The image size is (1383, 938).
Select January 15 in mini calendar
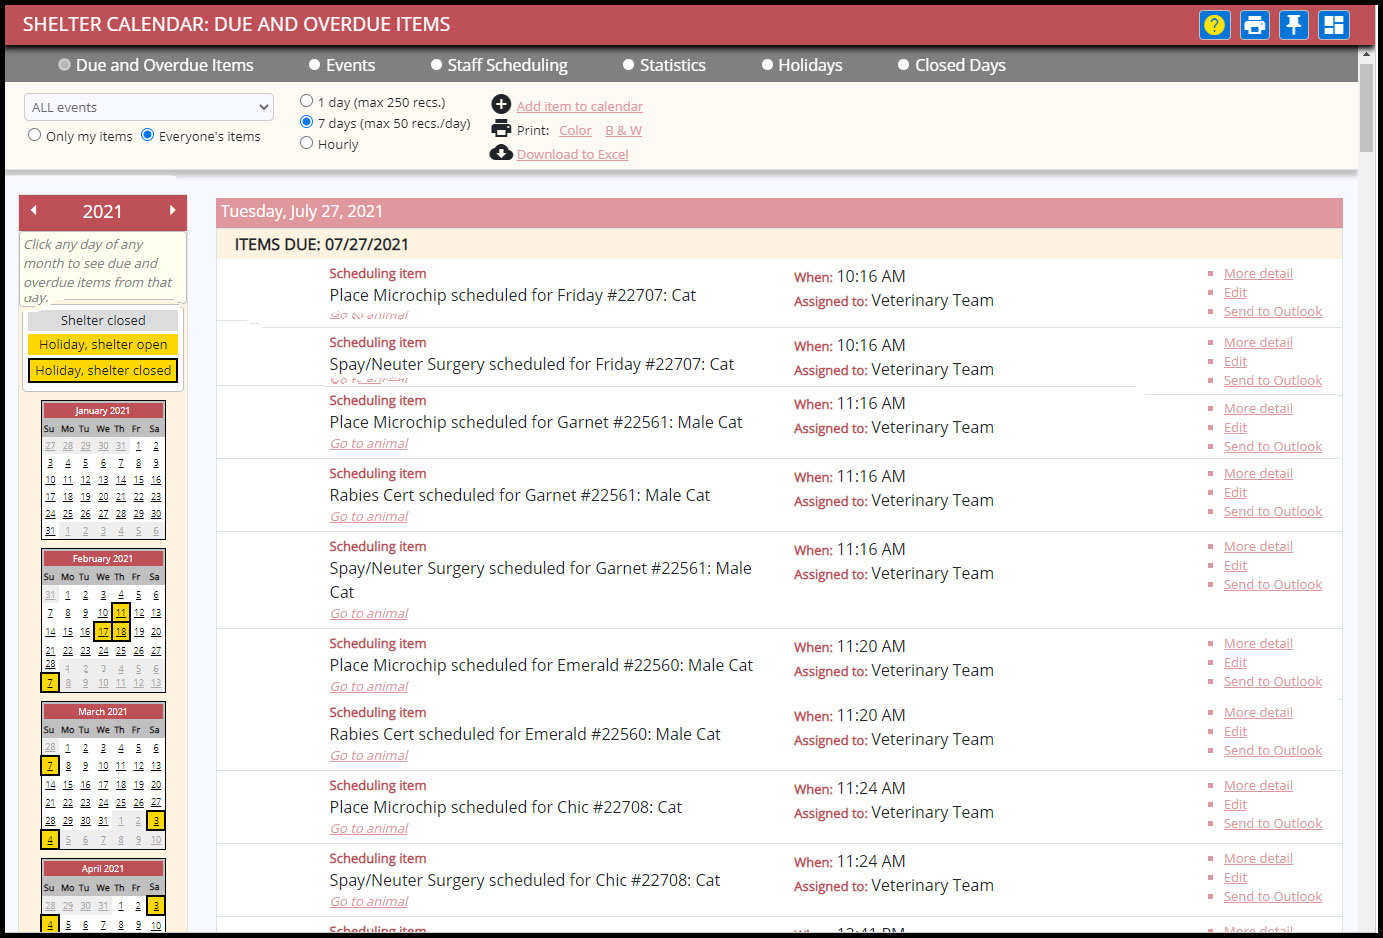coord(138,480)
